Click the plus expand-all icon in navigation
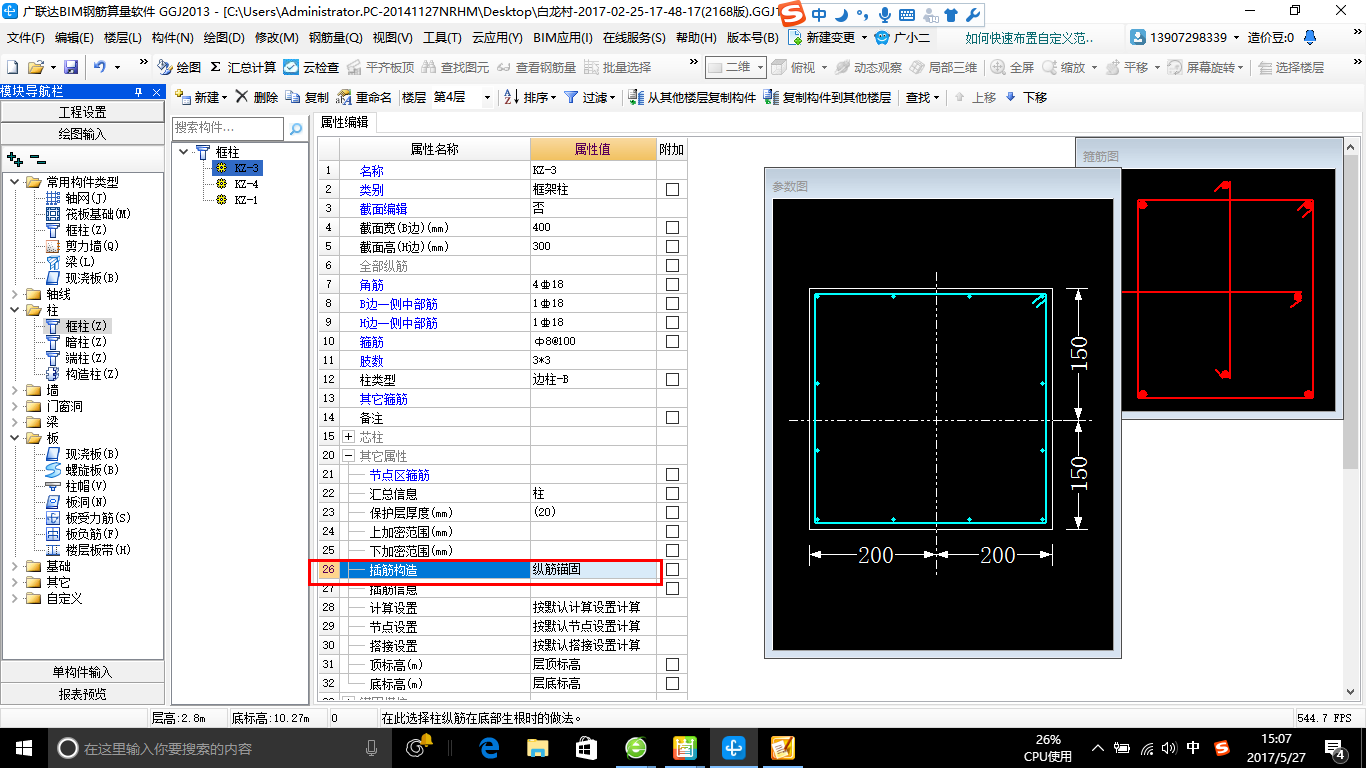This screenshot has height=768, width=1366. pyautogui.click(x=15, y=159)
